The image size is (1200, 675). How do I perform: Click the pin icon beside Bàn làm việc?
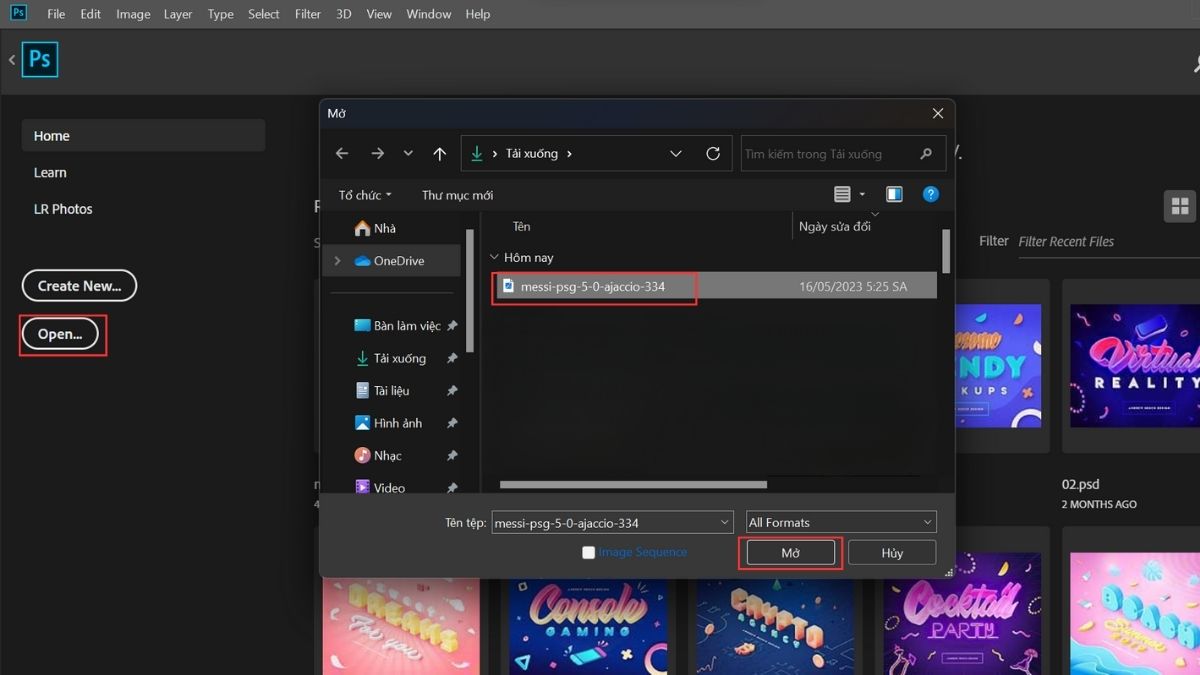tap(452, 326)
